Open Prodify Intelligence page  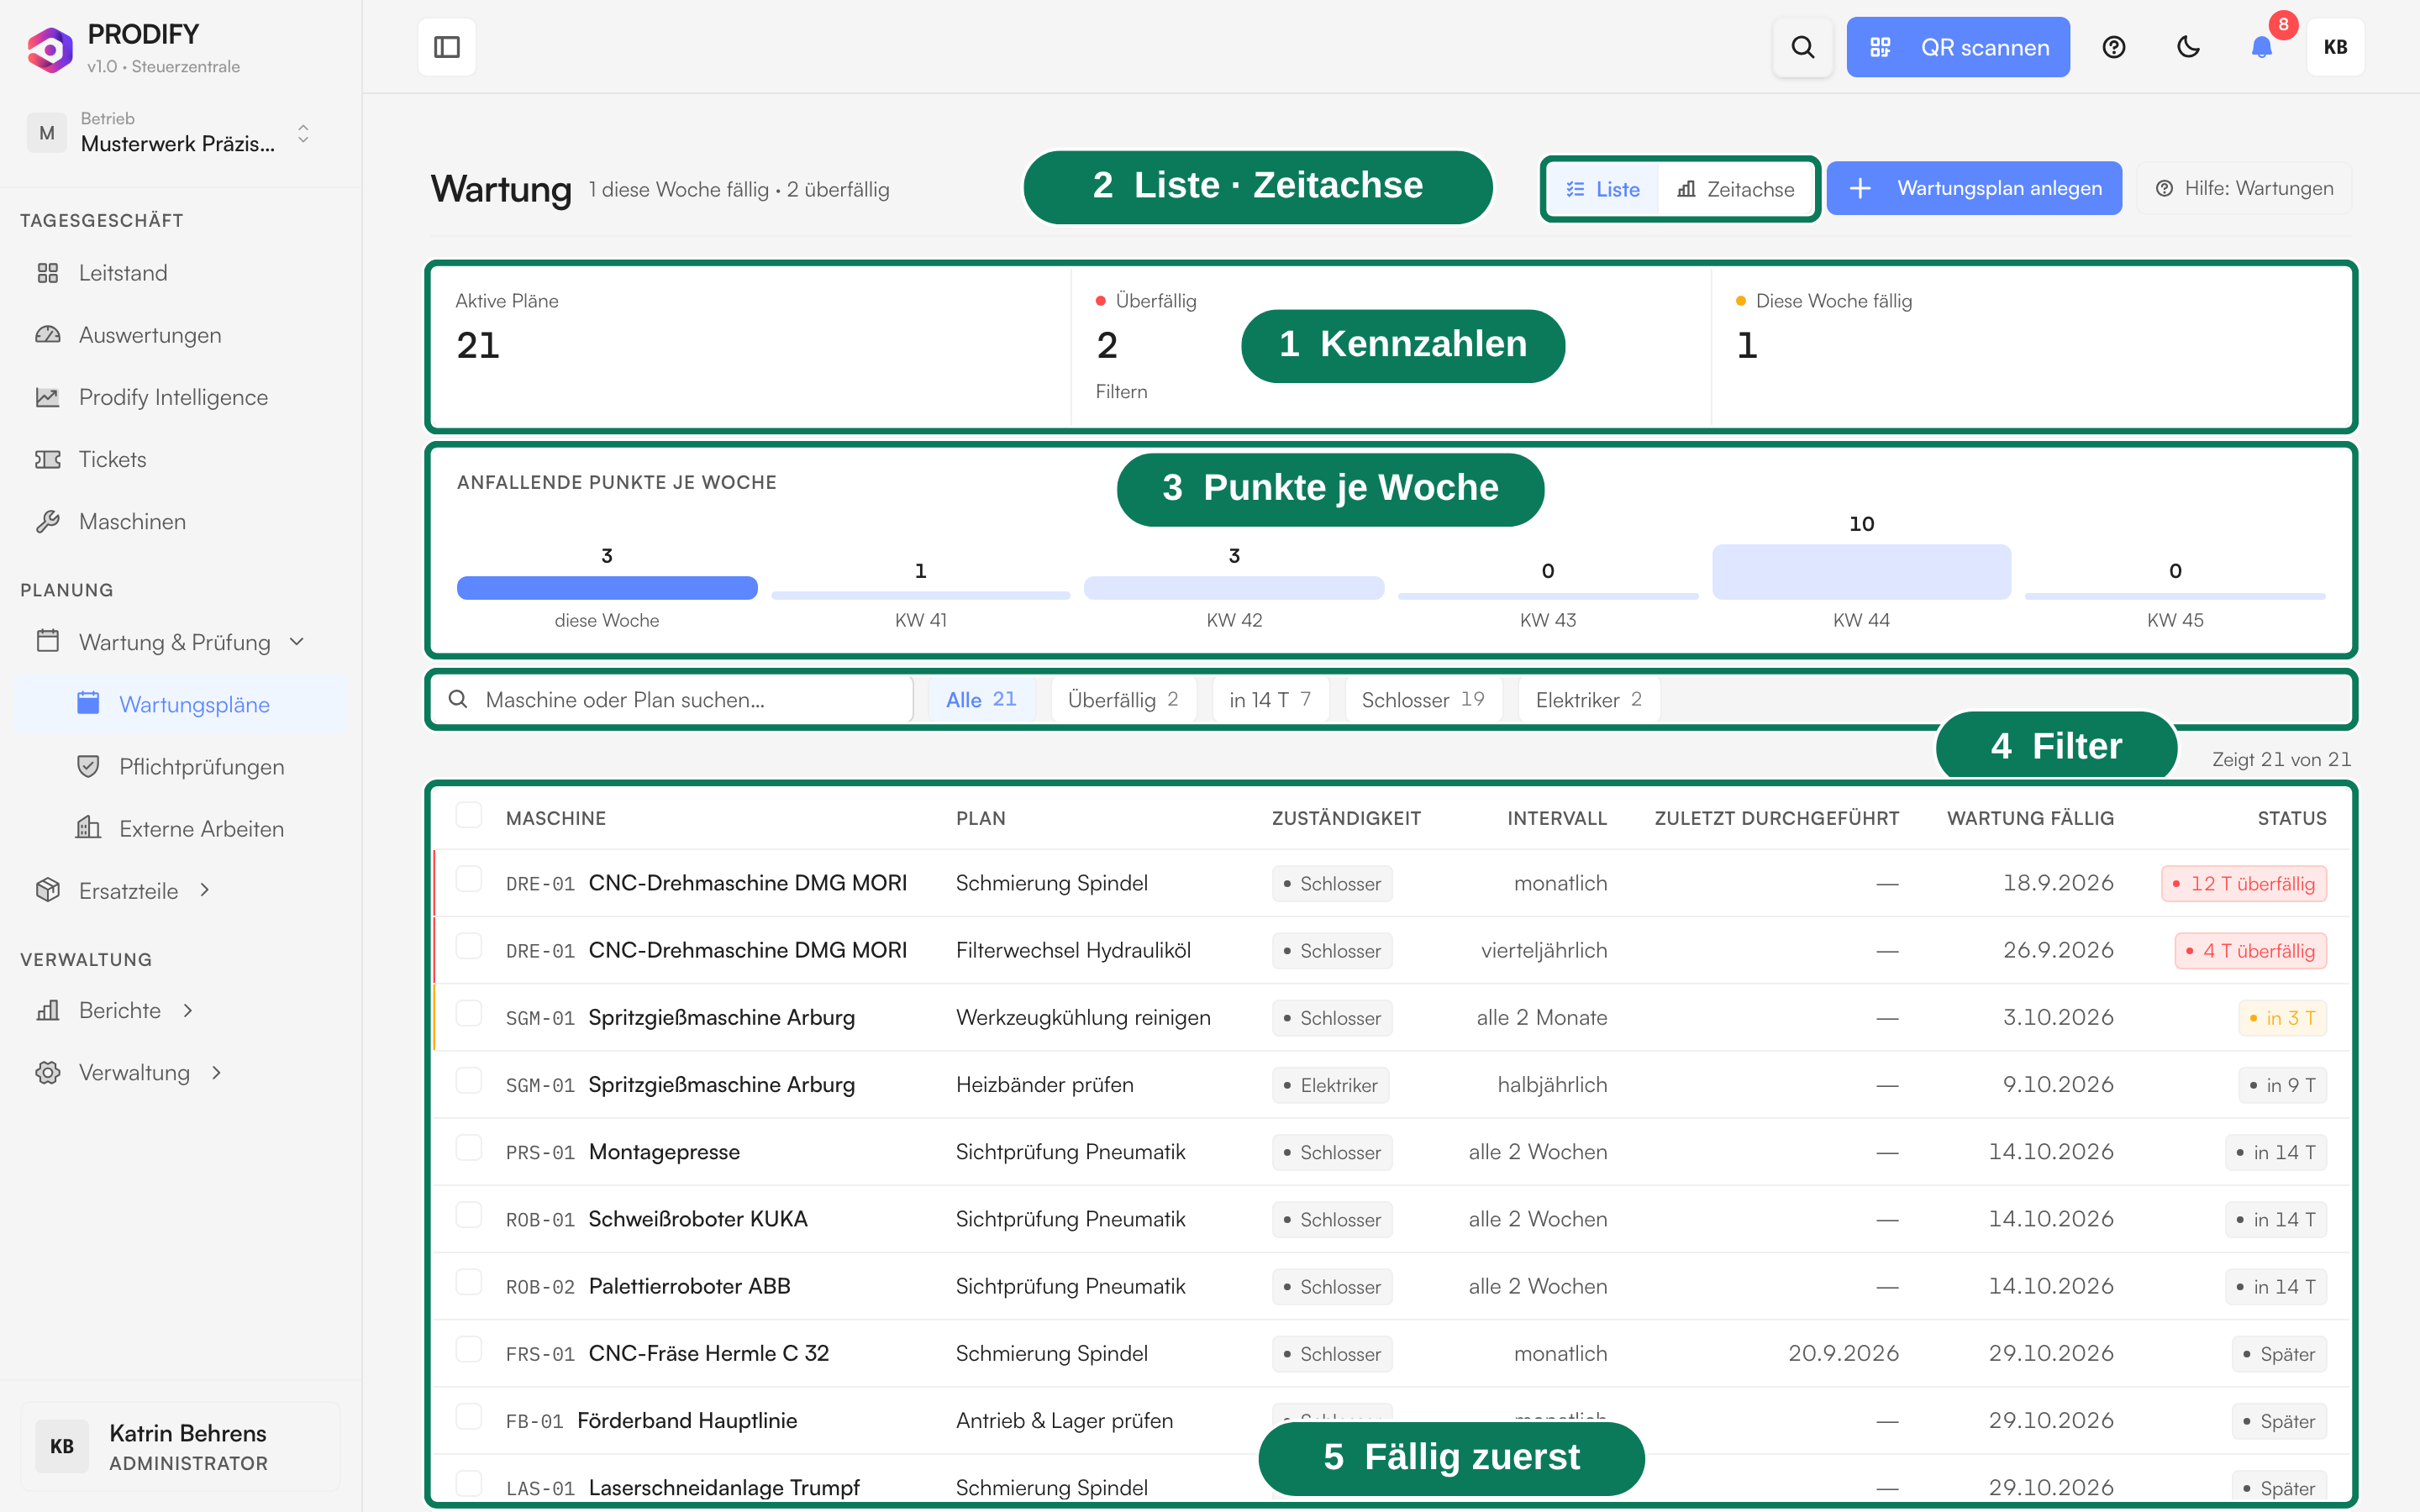(x=180, y=397)
